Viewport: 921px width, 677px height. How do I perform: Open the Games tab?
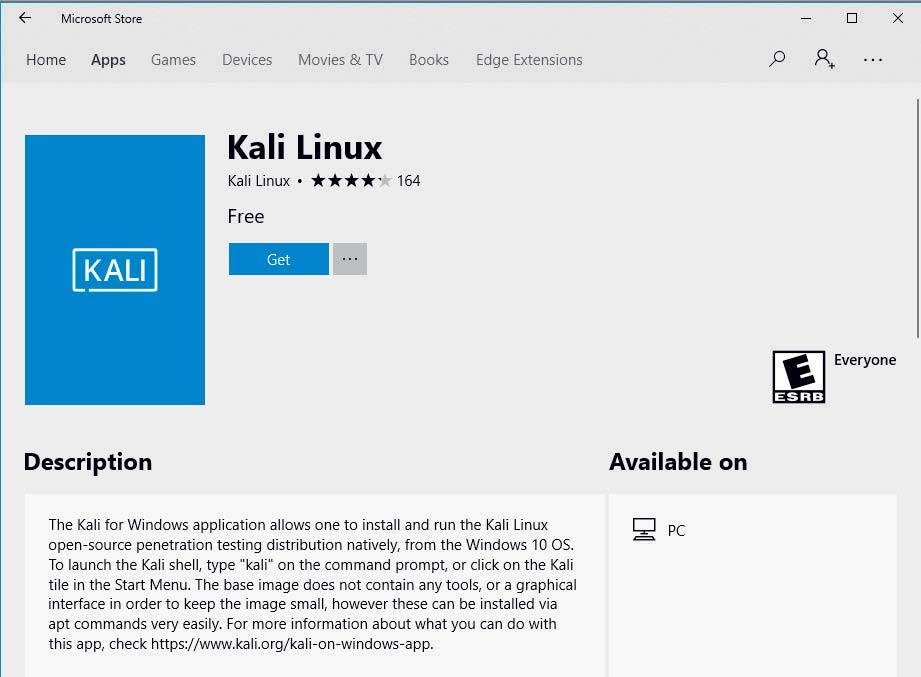point(173,60)
